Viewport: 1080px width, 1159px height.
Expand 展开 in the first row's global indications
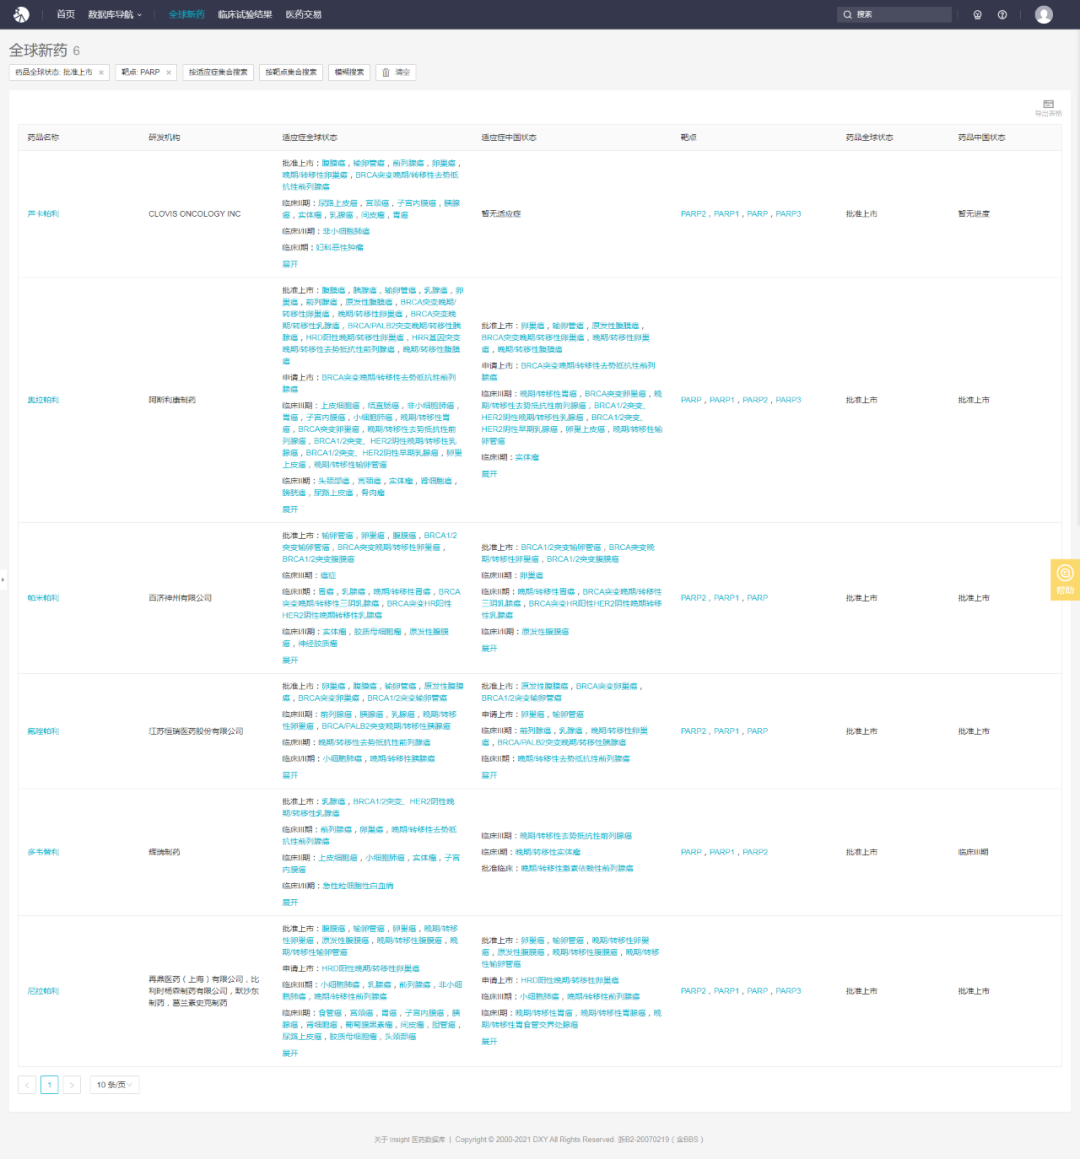[290, 264]
